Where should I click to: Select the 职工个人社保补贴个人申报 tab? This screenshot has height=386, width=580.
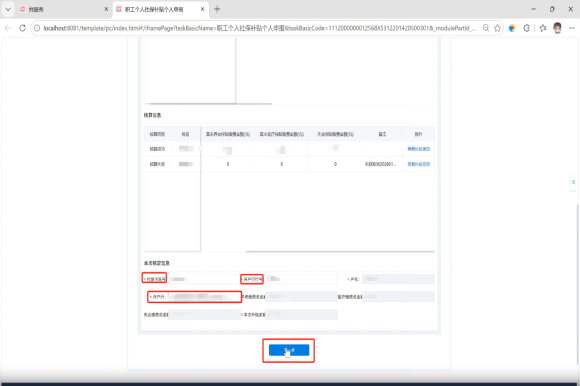coord(155,9)
